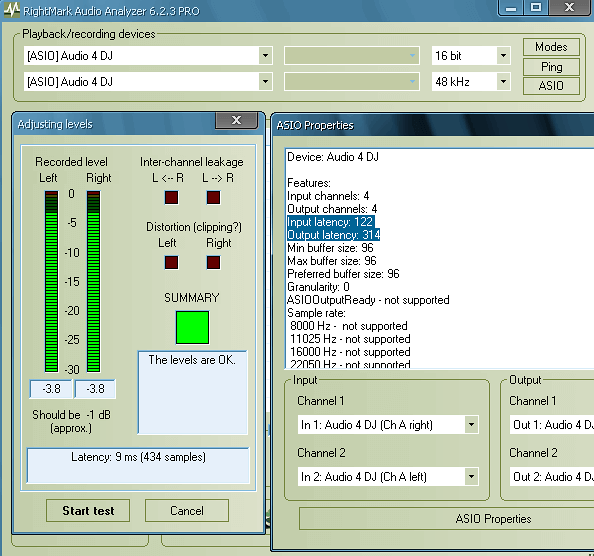The width and height of the screenshot is (594, 556).
Task: Click the green SUMMARY indicator square
Action: 192,327
